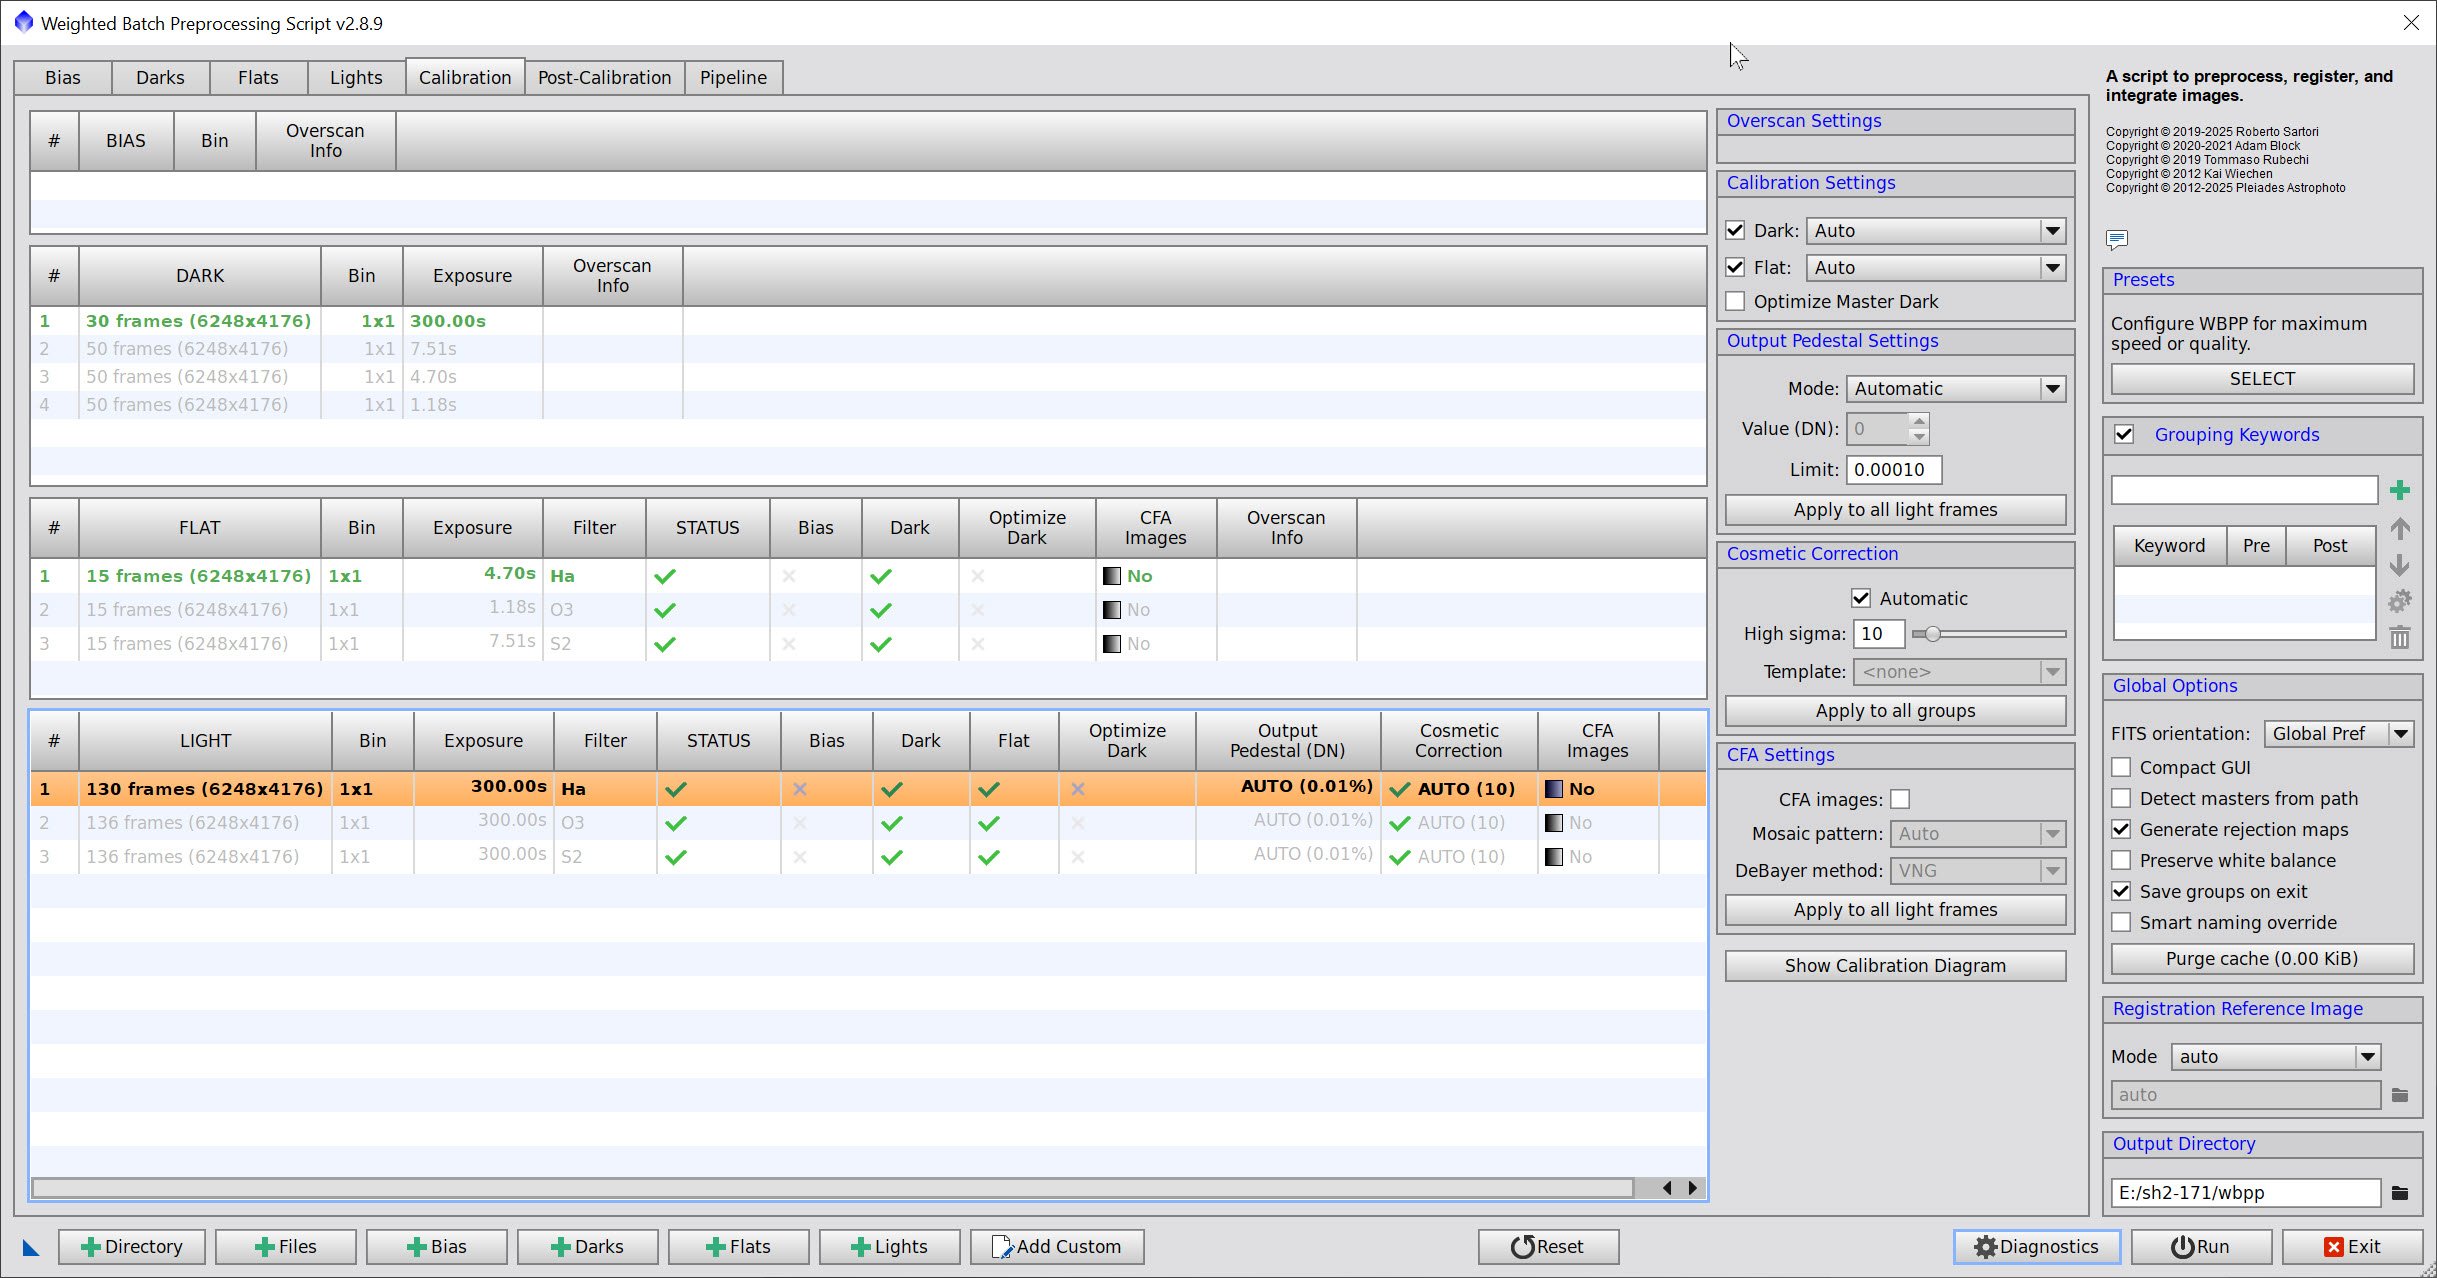The width and height of the screenshot is (2437, 1278).
Task: Switch to the Post-Calibration tab
Action: coord(604,77)
